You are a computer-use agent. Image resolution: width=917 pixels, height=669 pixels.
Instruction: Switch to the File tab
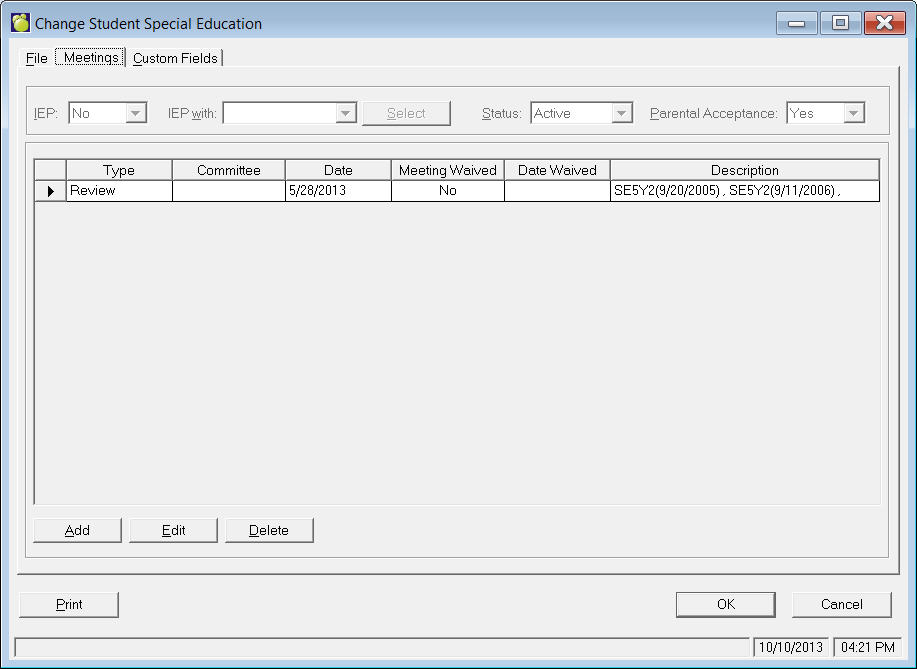point(37,58)
